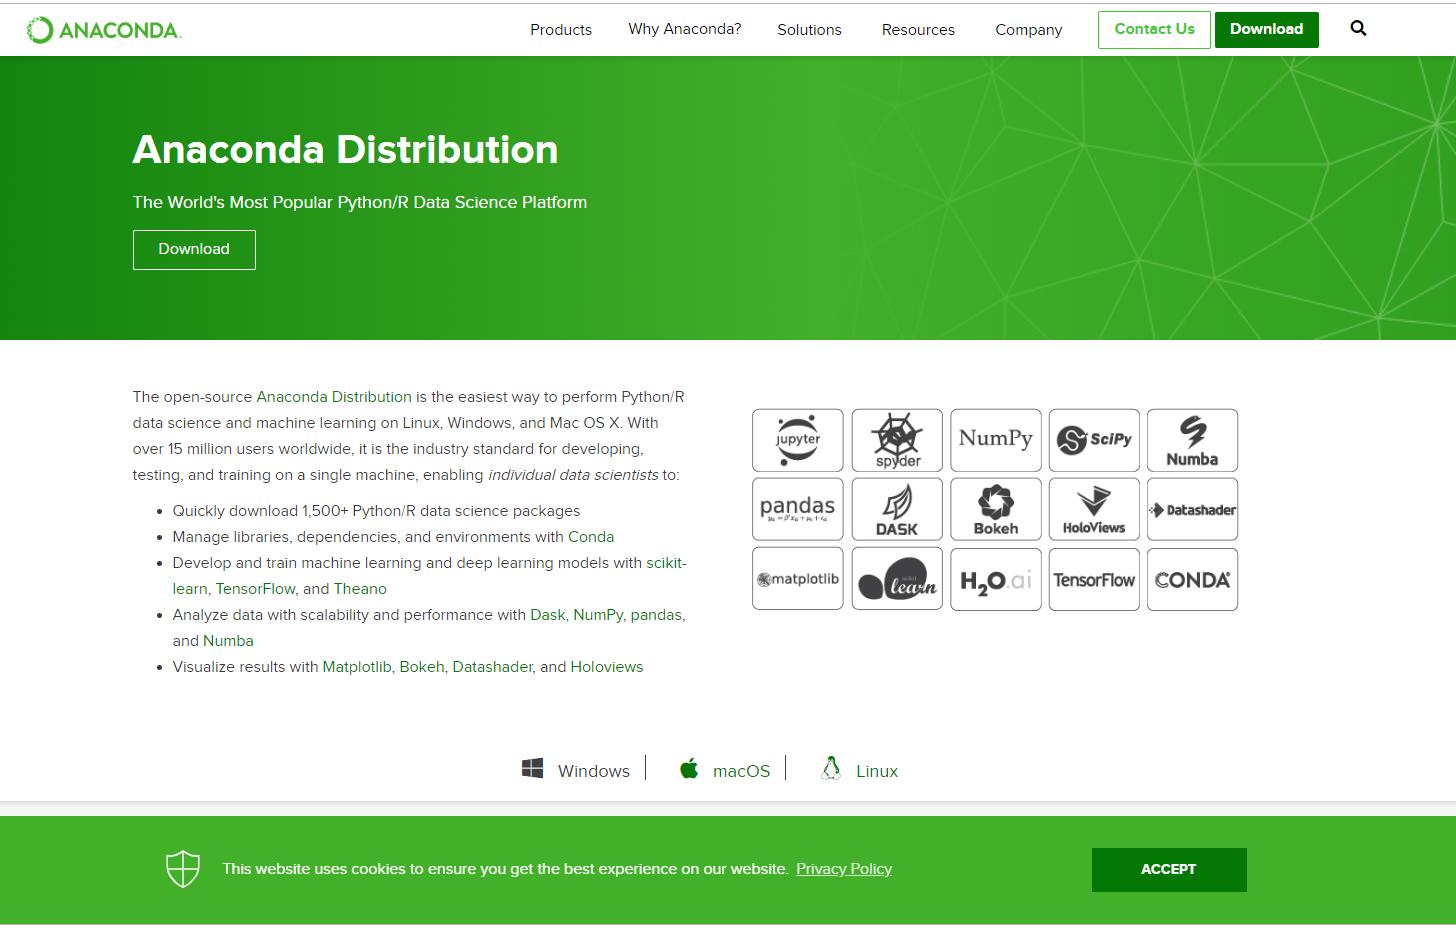The width and height of the screenshot is (1456, 944).
Task: Click the NumPy logo tile
Action: (996, 440)
